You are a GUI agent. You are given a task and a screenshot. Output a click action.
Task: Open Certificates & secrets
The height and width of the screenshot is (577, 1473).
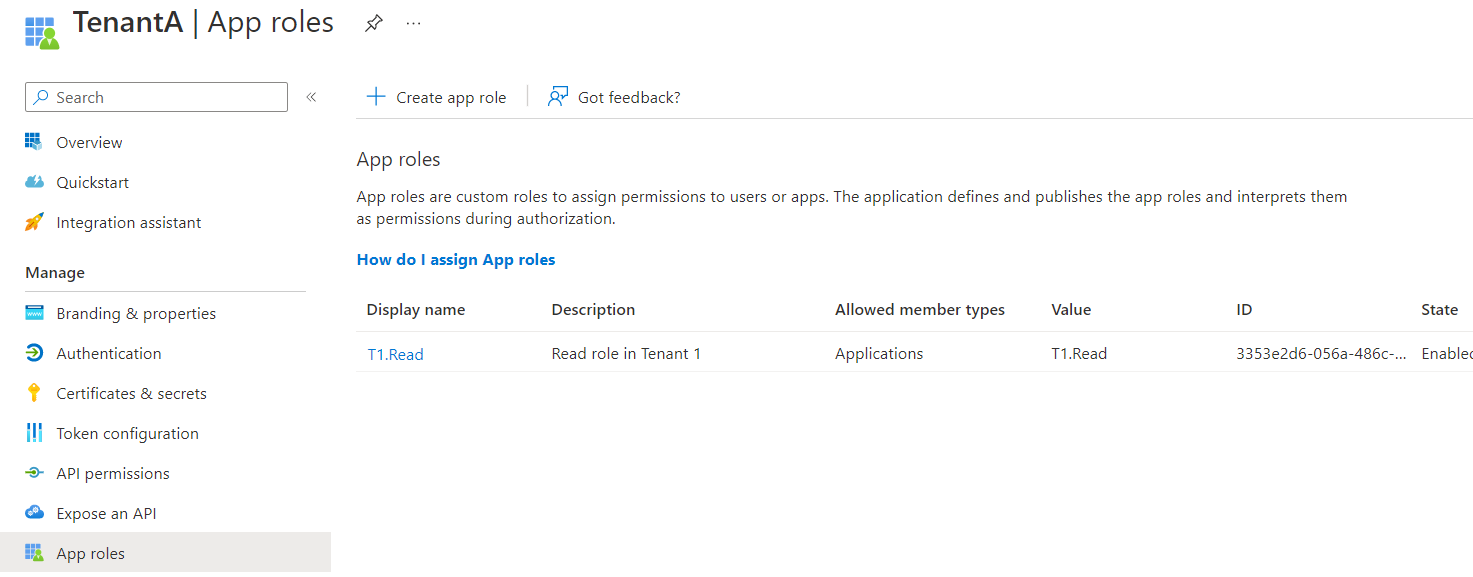(x=132, y=393)
